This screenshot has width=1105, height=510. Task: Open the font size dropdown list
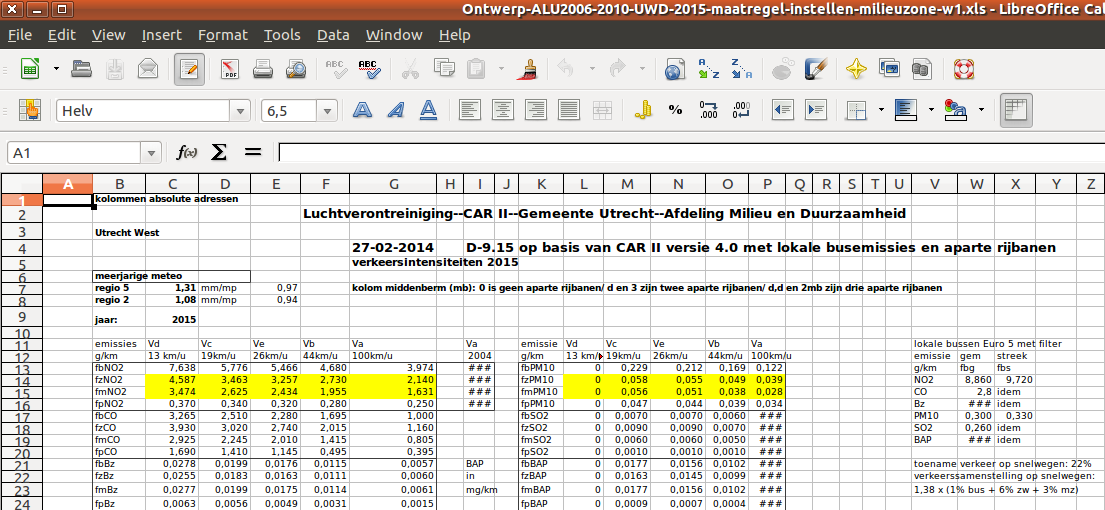point(327,111)
